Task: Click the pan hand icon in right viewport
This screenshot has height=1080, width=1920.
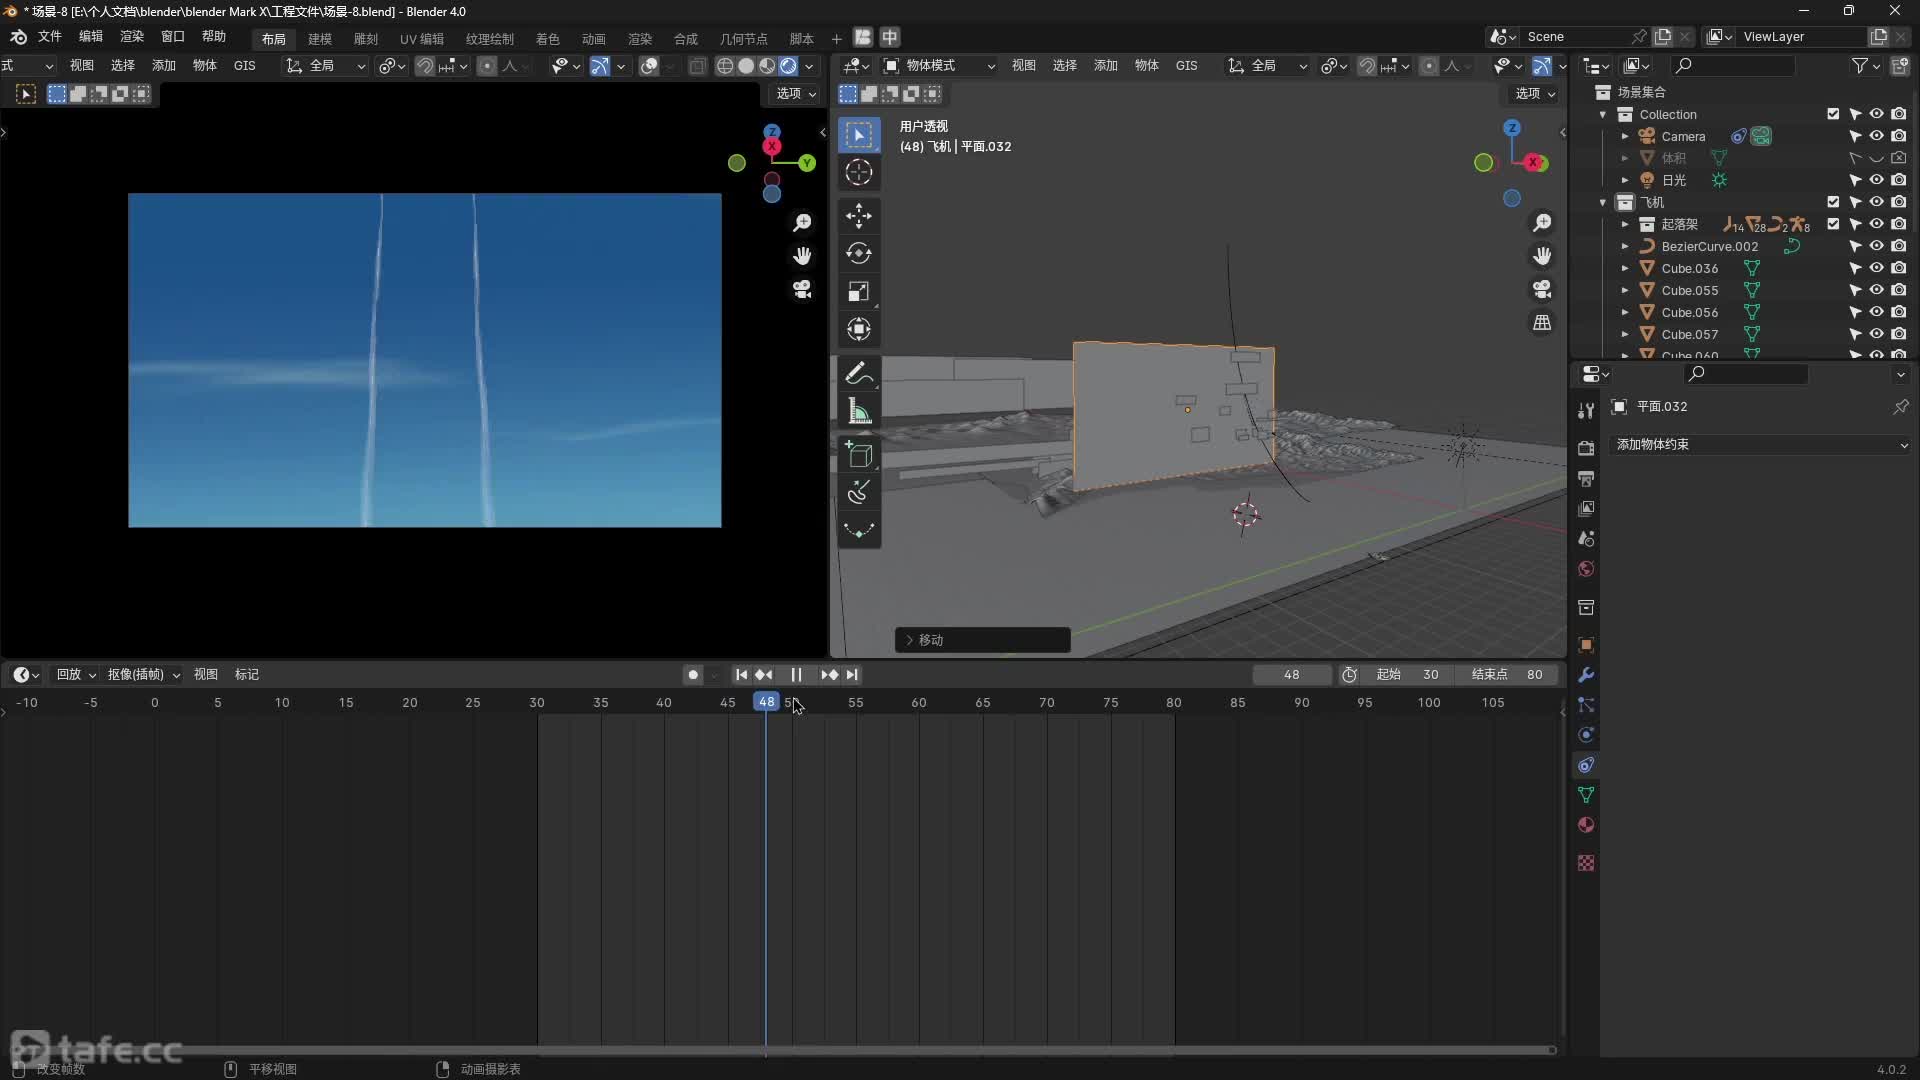Action: click(x=1542, y=256)
